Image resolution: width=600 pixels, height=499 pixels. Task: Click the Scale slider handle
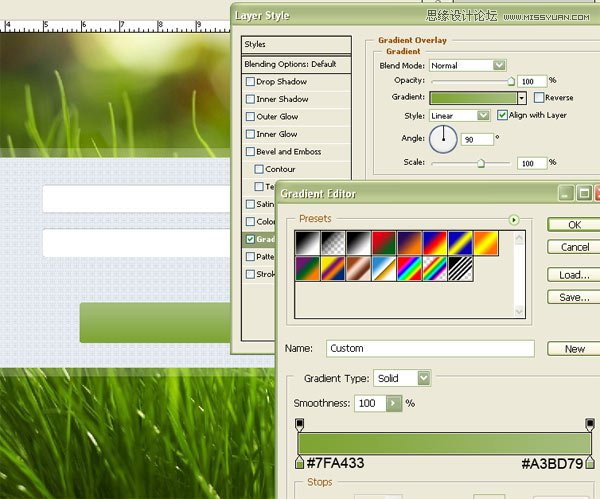click(x=481, y=163)
